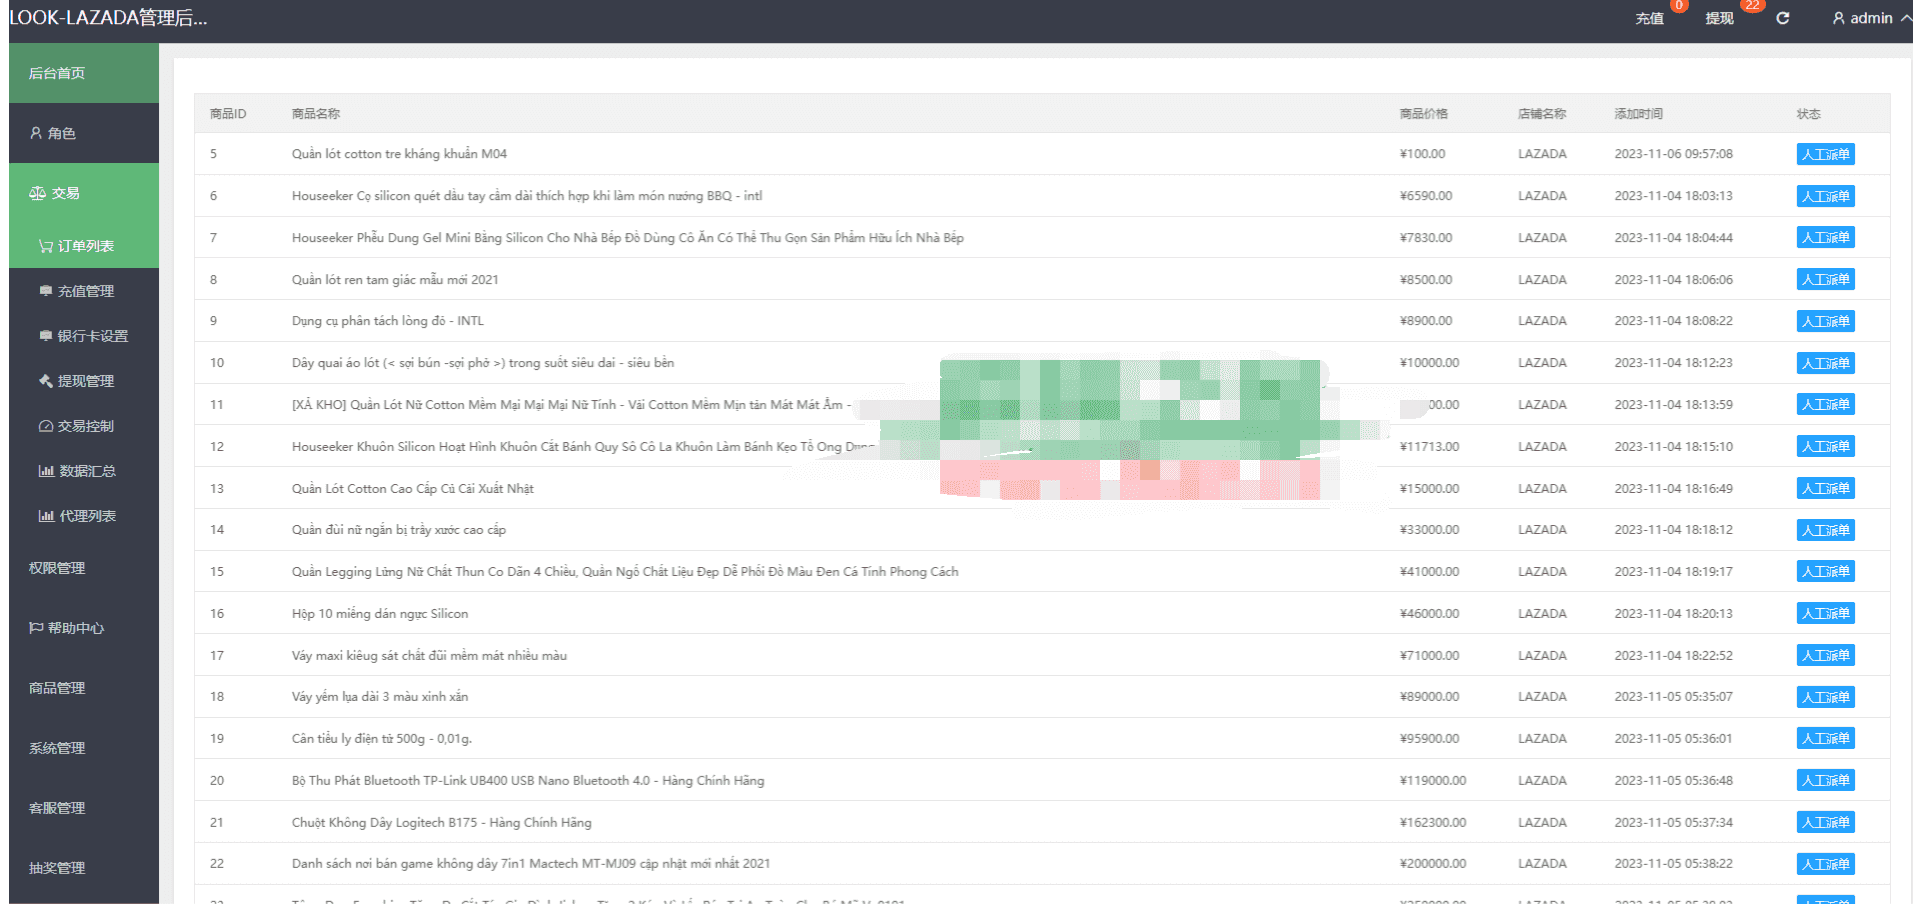
Task: Expand the 商品管理 sidebar section
Action: click(58, 688)
